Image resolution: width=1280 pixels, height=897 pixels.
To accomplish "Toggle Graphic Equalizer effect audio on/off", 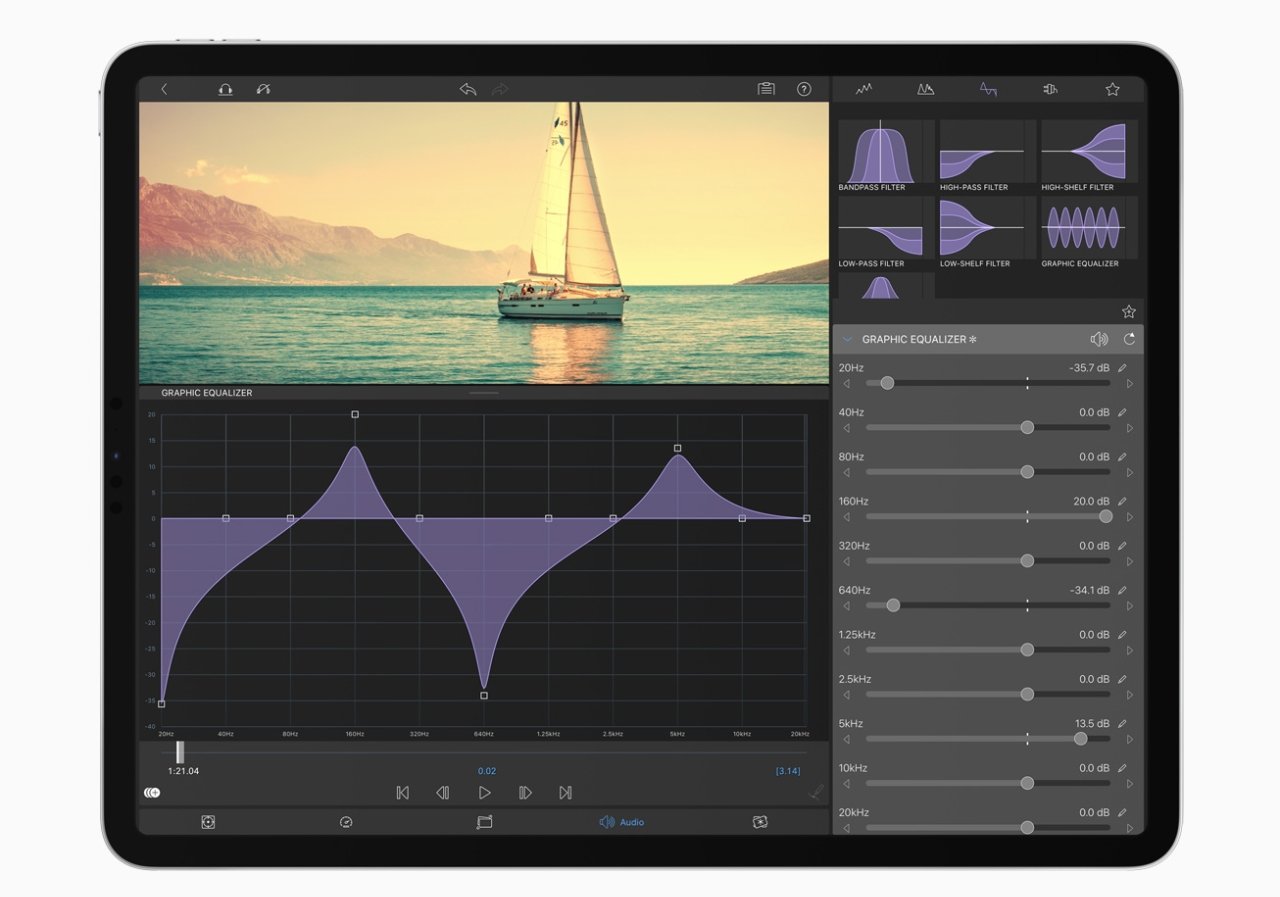I will 1099,339.
